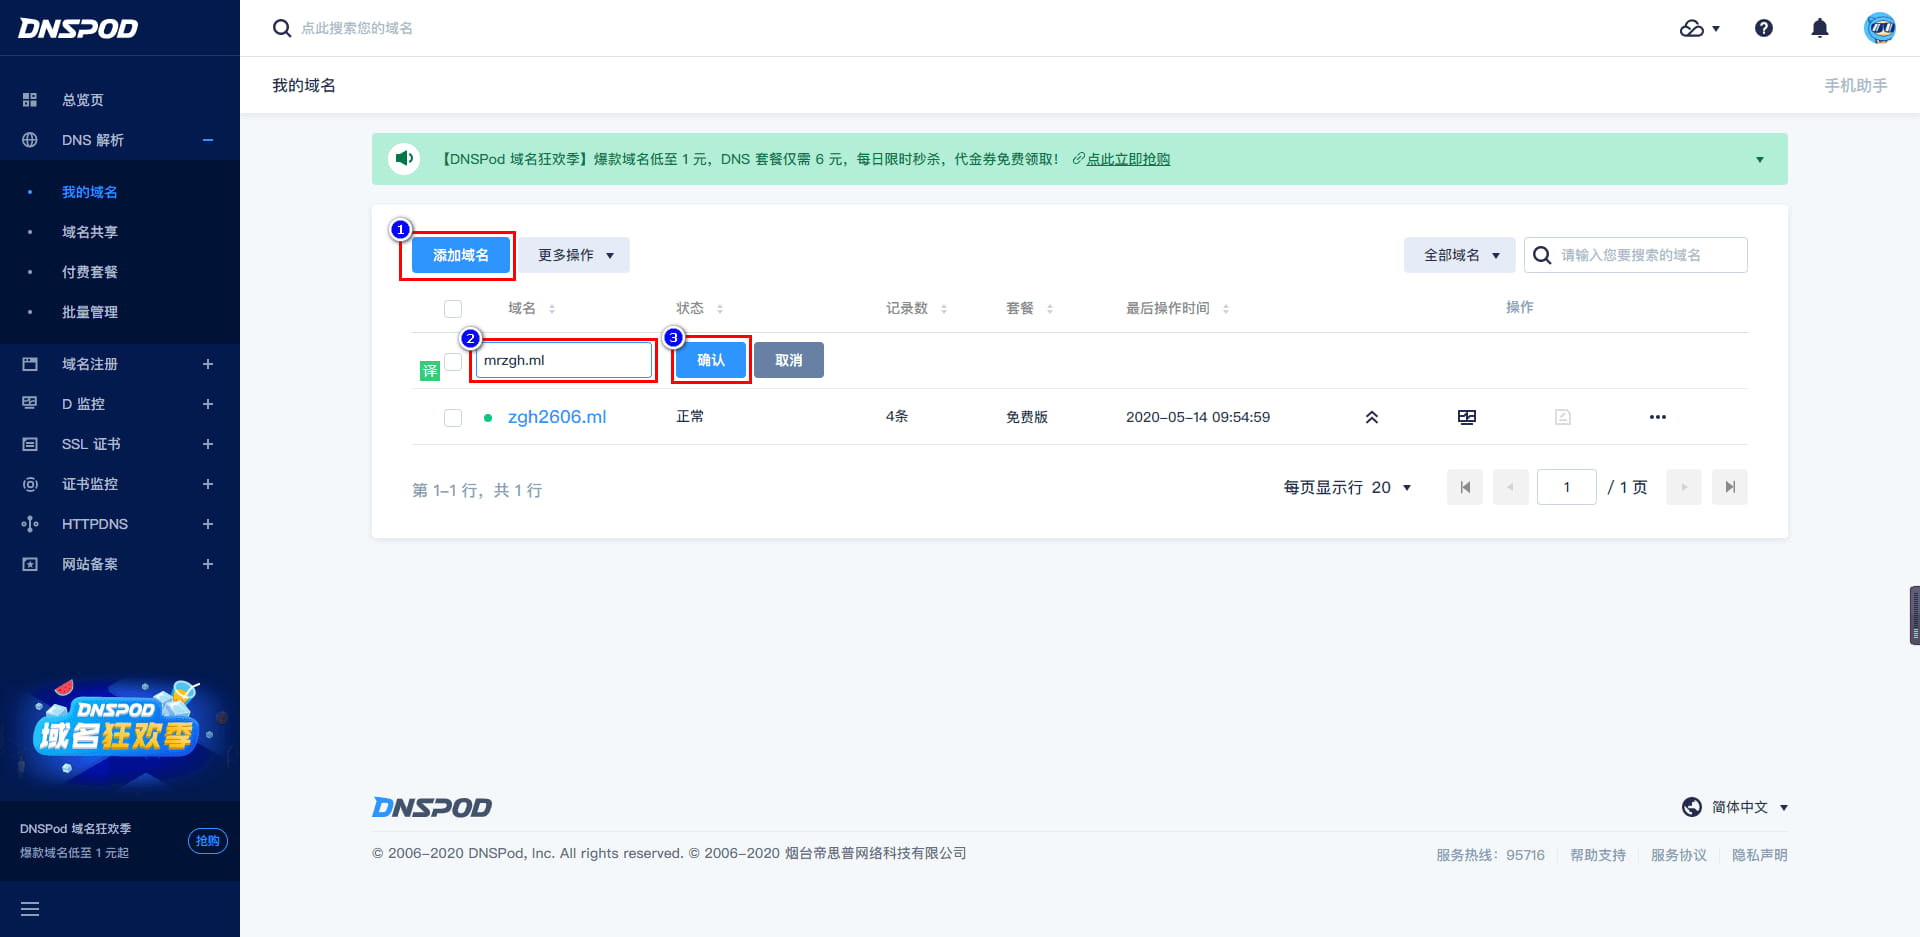The height and width of the screenshot is (937, 1920).
Task: Click the domain search input field
Action: point(1645,255)
